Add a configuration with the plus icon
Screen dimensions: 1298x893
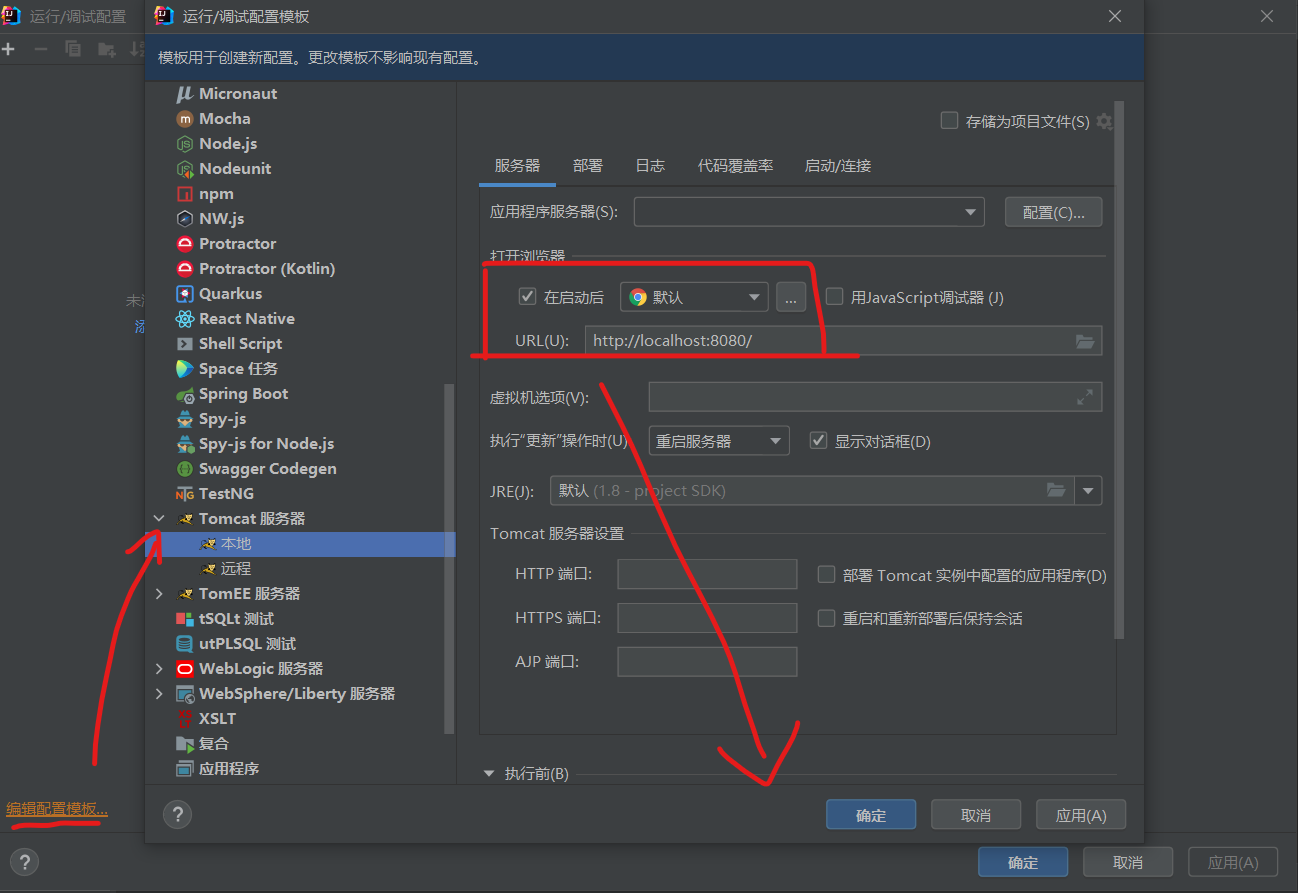coord(9,48)
